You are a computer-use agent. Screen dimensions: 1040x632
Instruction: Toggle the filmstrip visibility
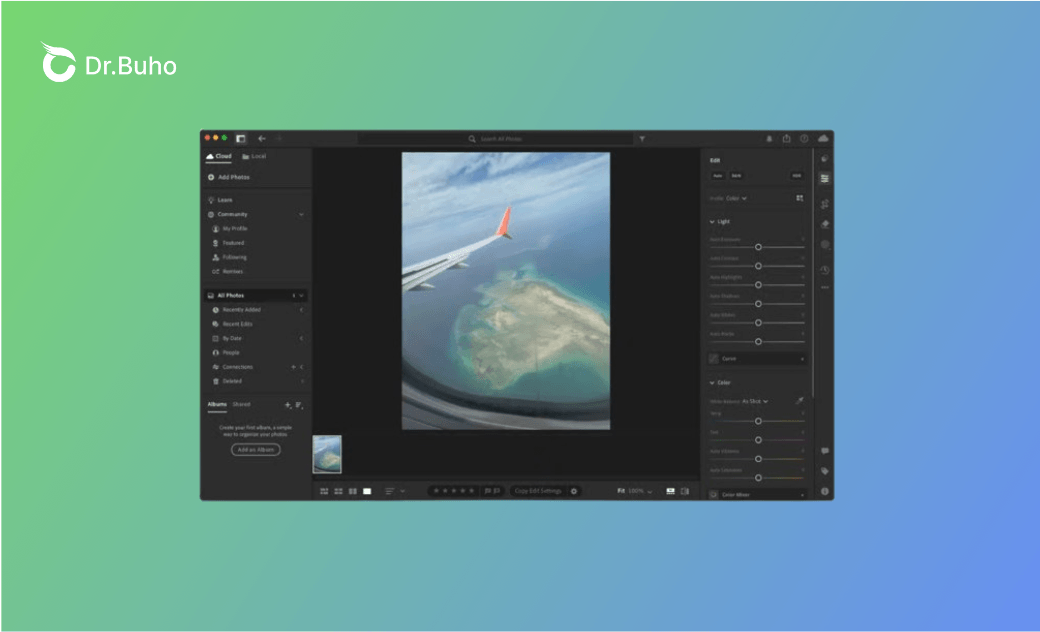670,491
